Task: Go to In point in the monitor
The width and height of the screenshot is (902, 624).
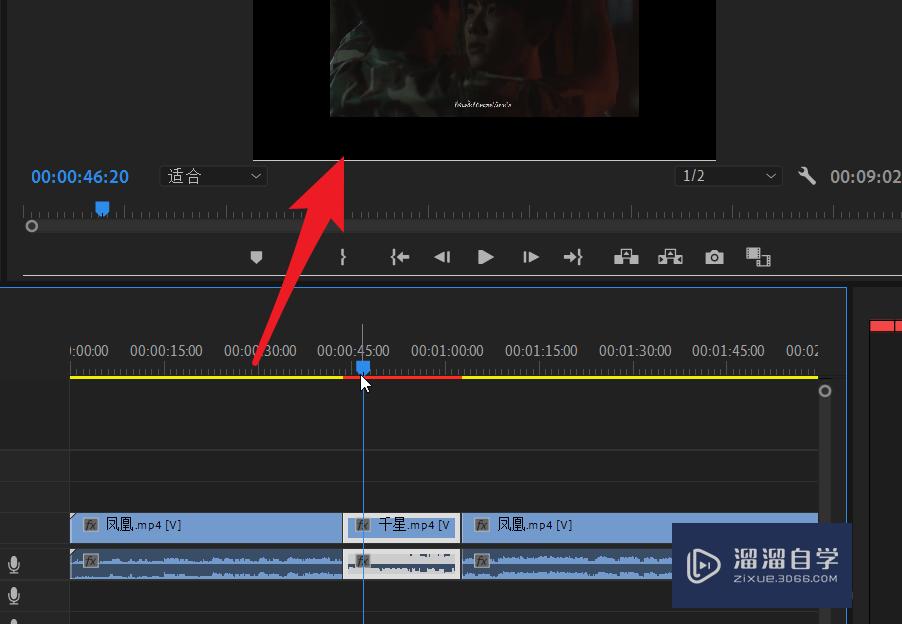Action: [400, 257]
